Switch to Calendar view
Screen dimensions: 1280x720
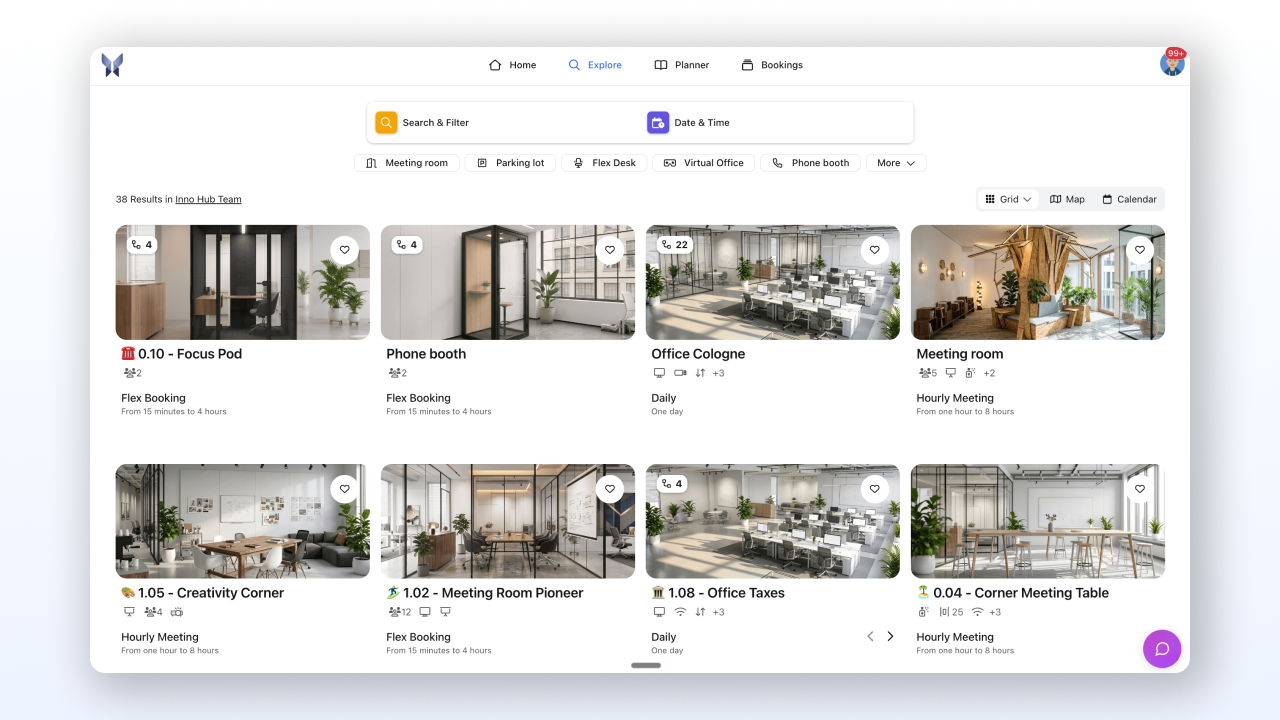1129,199
